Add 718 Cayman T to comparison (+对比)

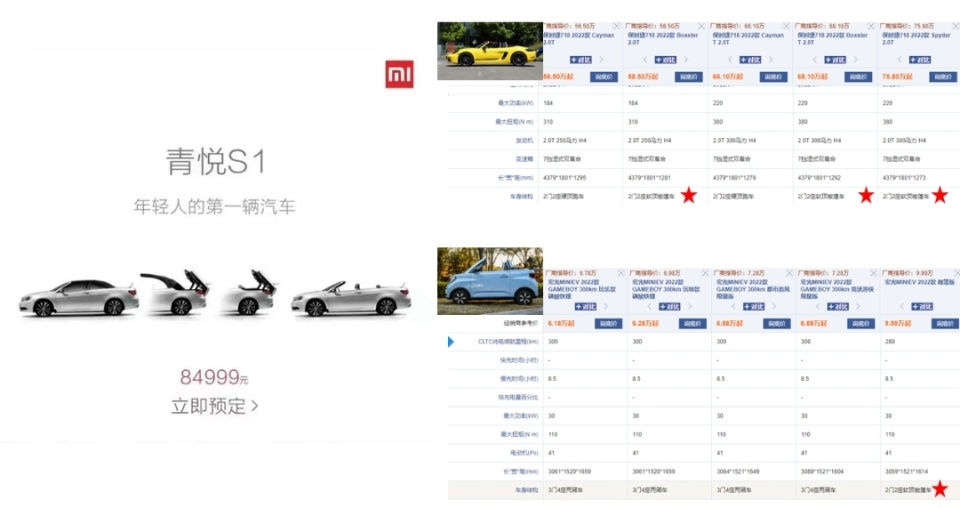tap(750, 59)
